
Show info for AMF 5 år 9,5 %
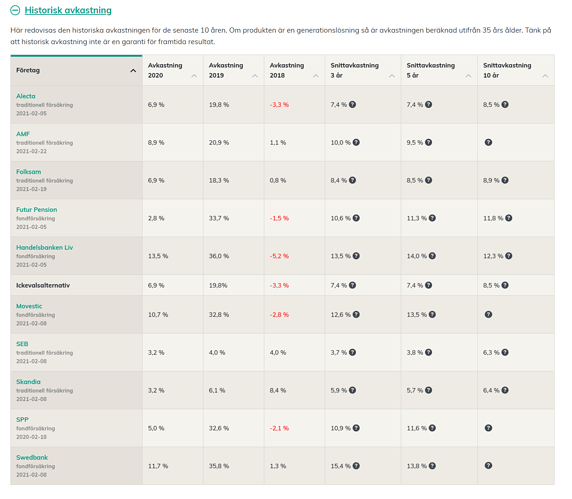pyautogui.click(x=429, y=142)
